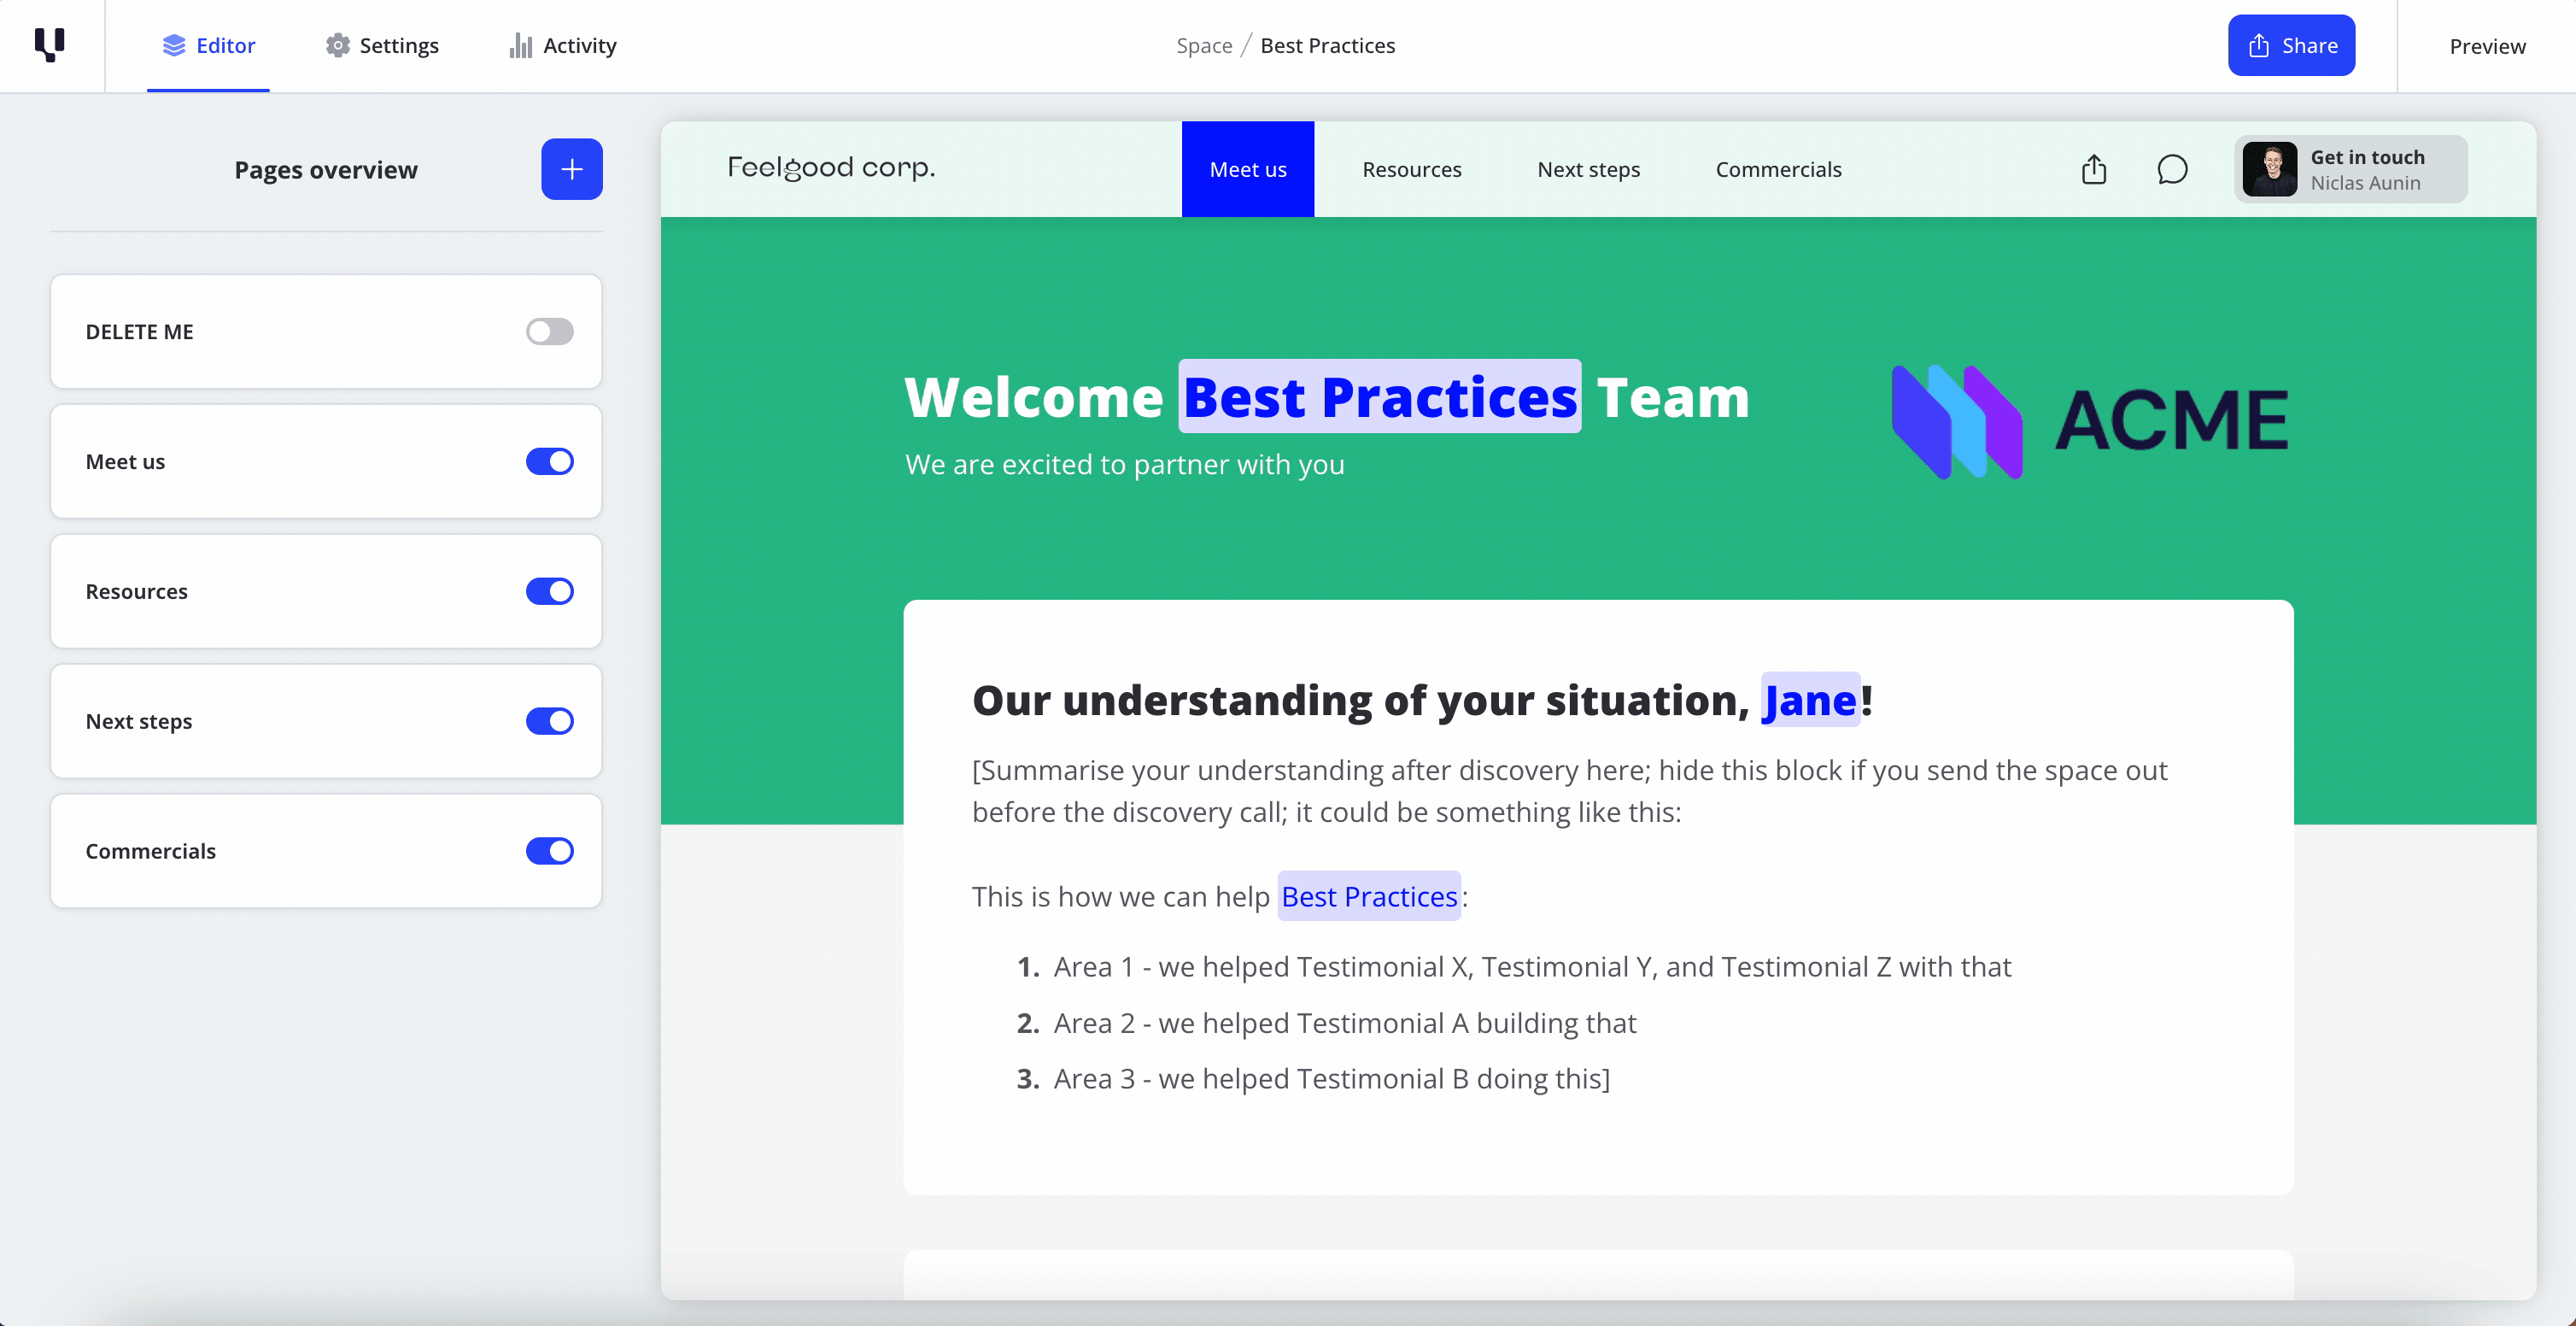Switch to the Resources space tab
The width and height of the screenshot is (2576, 1326).
pos(1411,169)
